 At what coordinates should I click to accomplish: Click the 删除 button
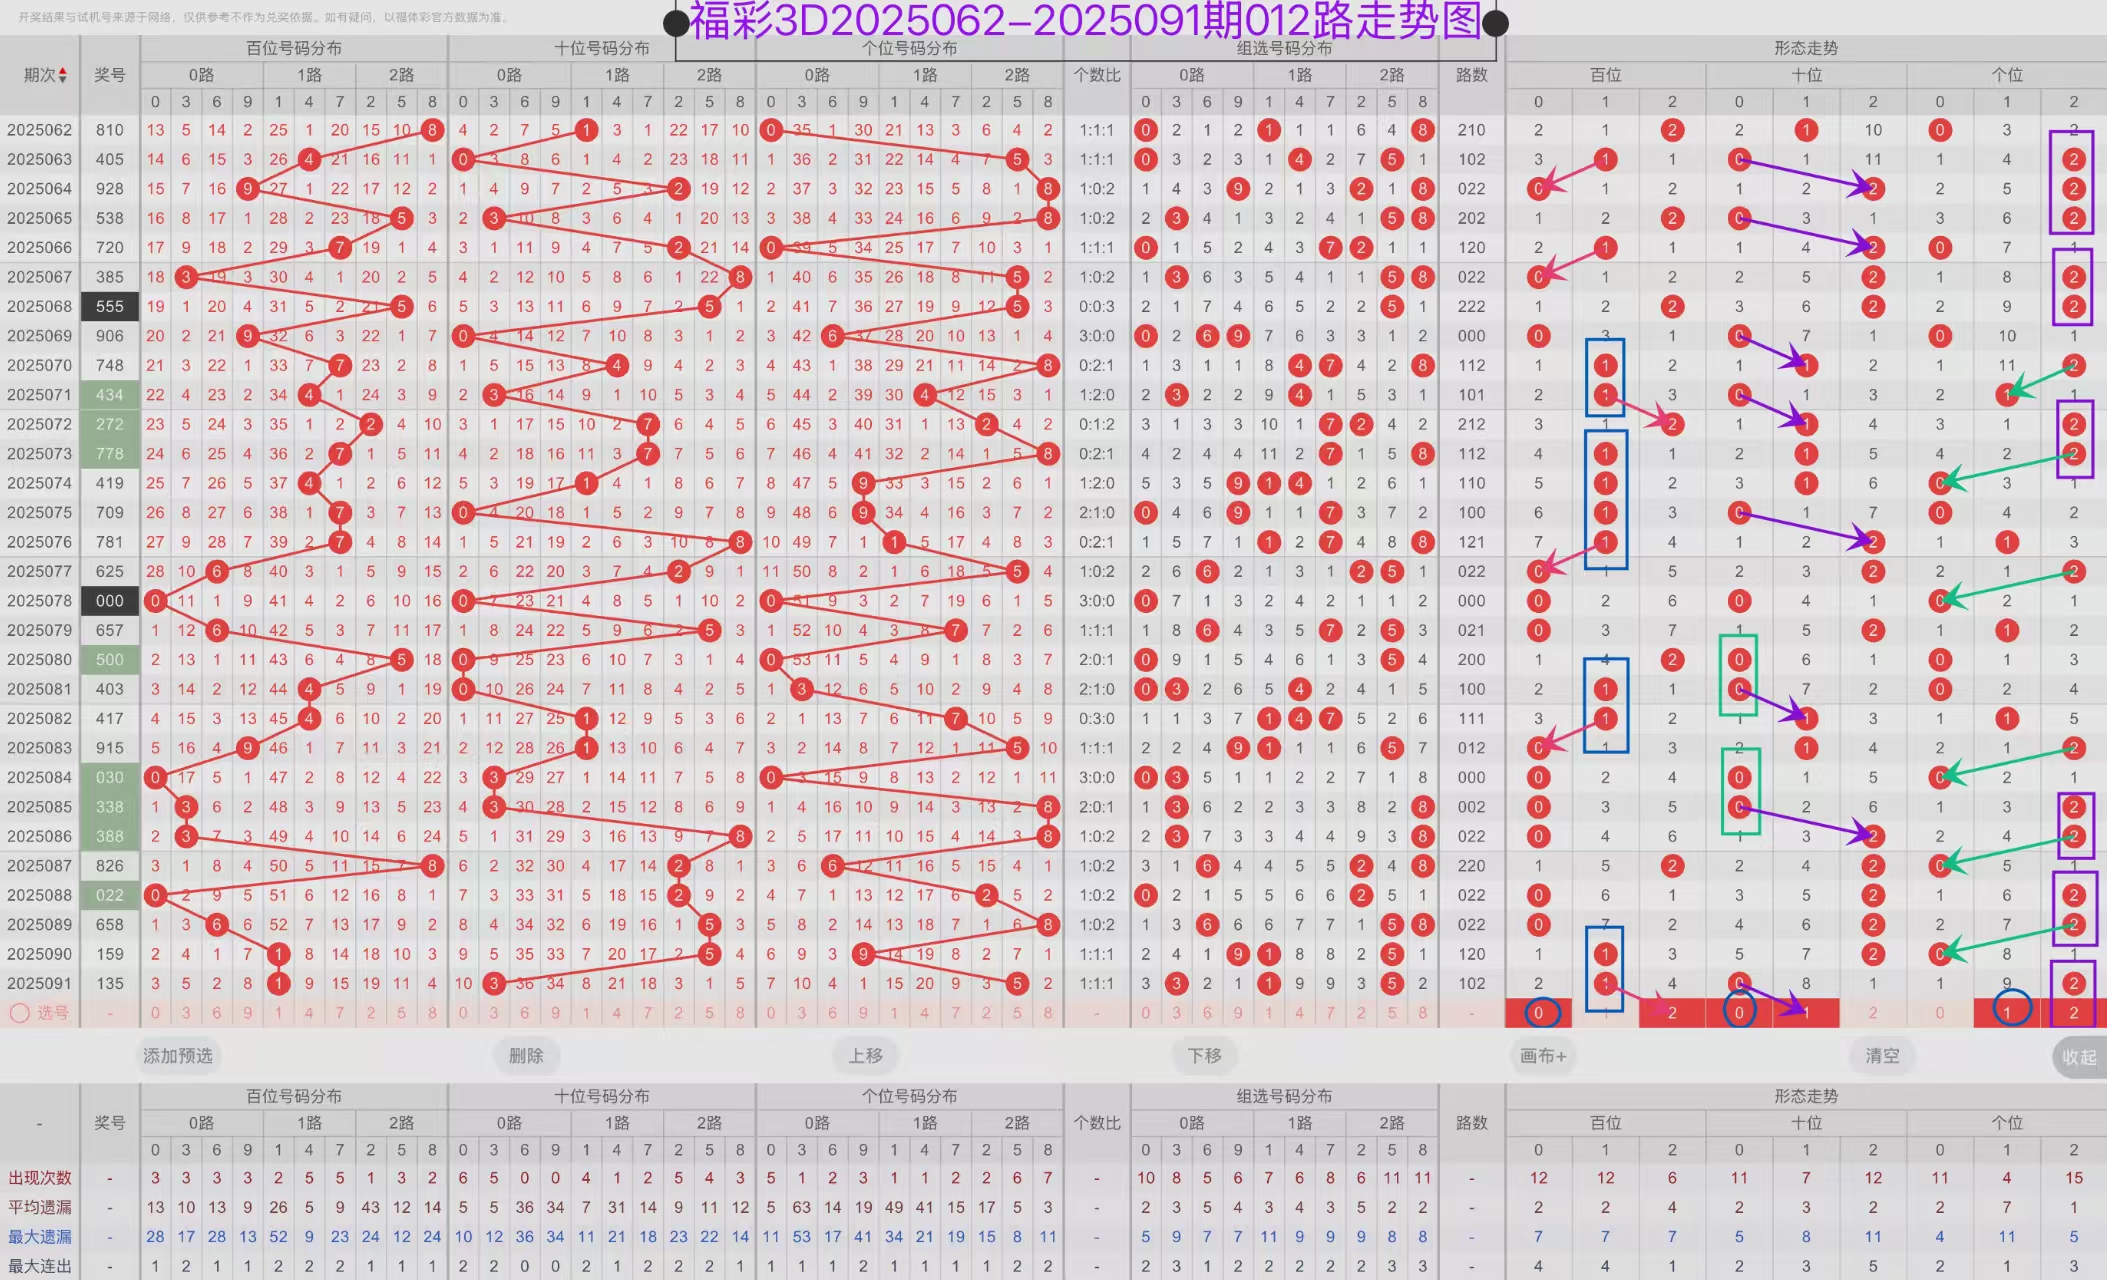tap(526, 1055)
